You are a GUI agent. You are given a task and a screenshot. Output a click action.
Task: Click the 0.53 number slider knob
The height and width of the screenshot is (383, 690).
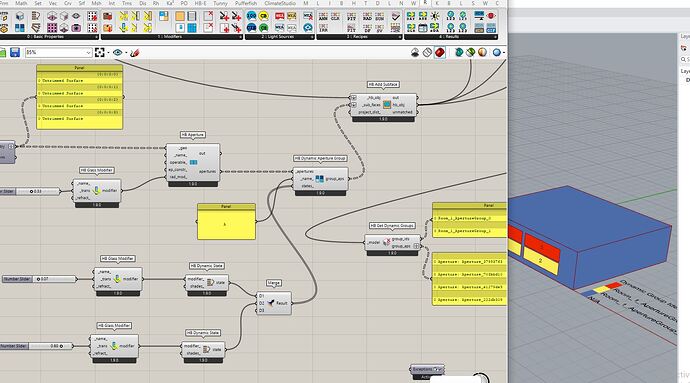coord(31,192)
